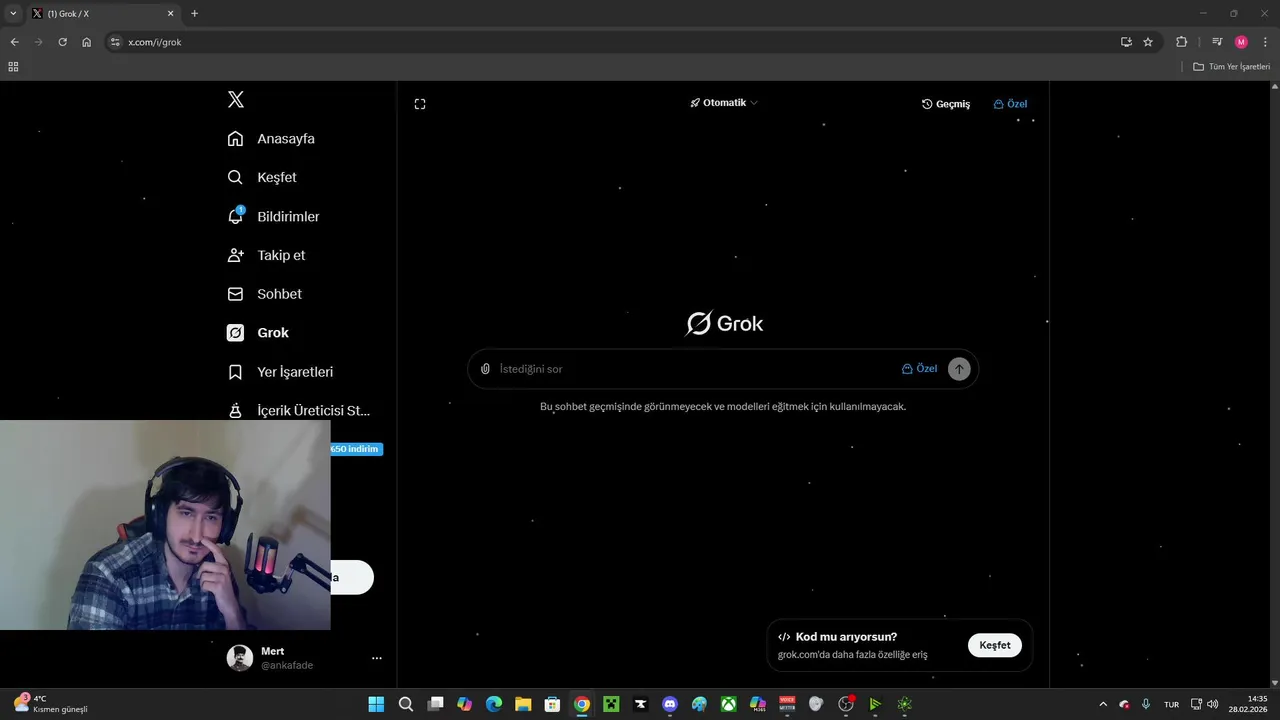This screenshot has width=1280, height=720.
Task: Open Chrome media control icon
Action: click(x=1217, y=42)
